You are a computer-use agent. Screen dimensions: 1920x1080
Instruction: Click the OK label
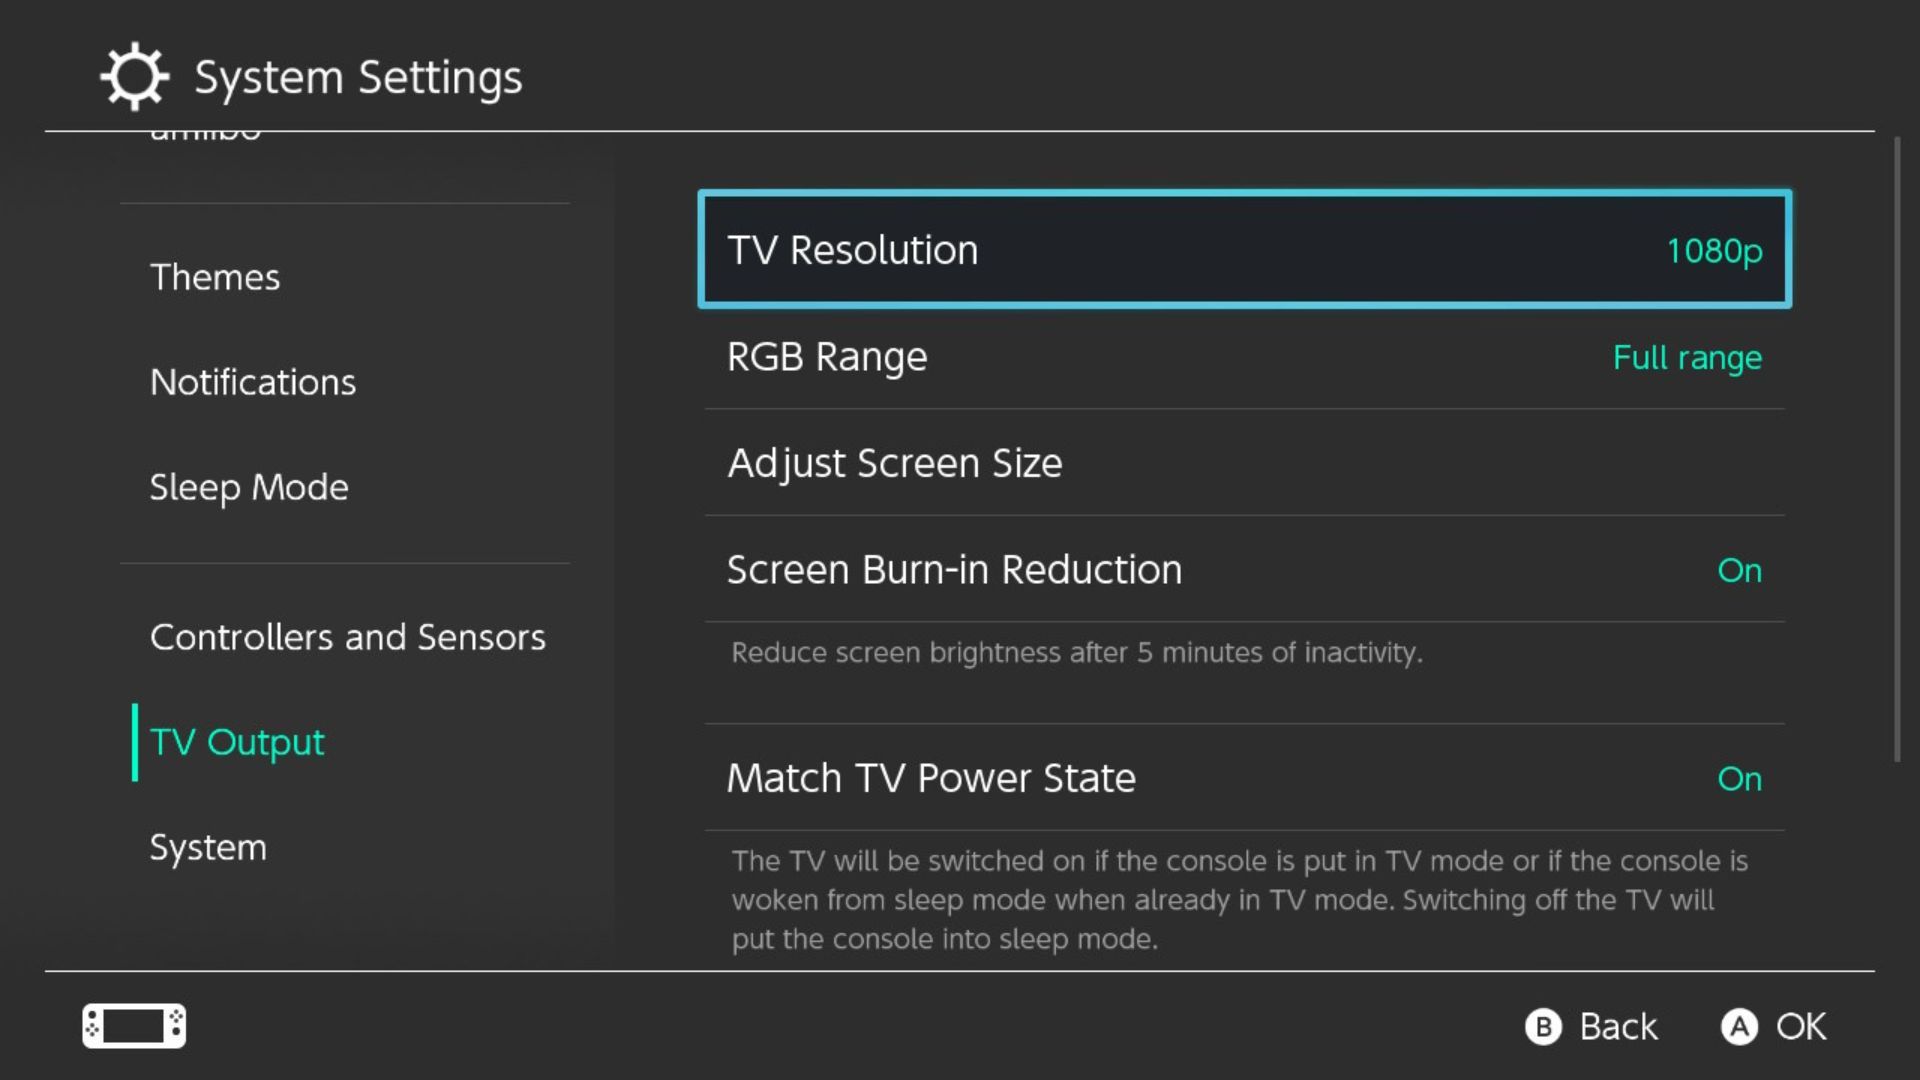coord(1800,1026)
